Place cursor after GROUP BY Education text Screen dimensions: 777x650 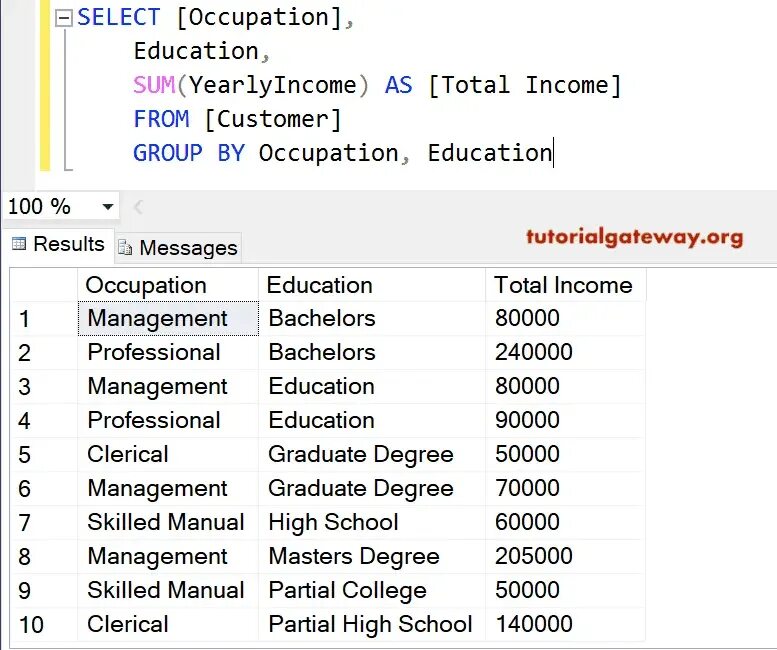tap(553, 153)
